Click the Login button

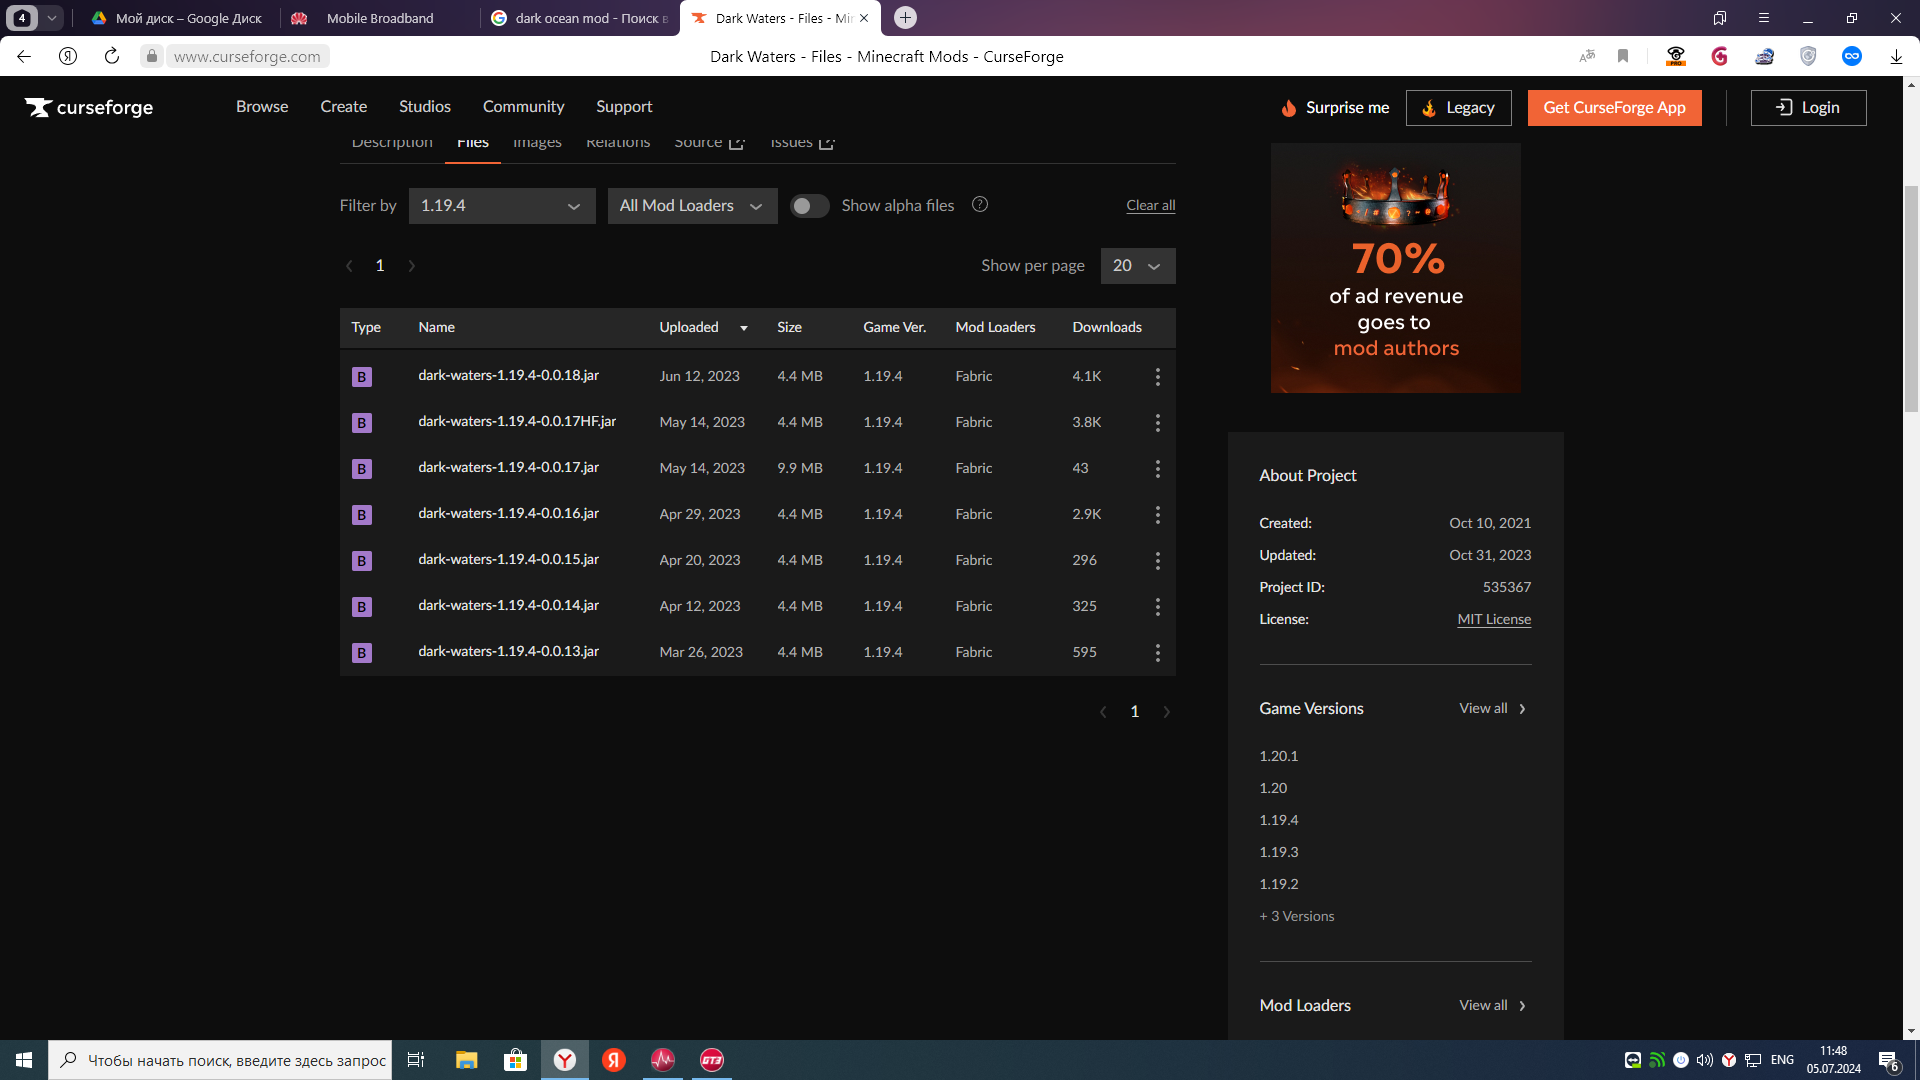pos(1808,108)
